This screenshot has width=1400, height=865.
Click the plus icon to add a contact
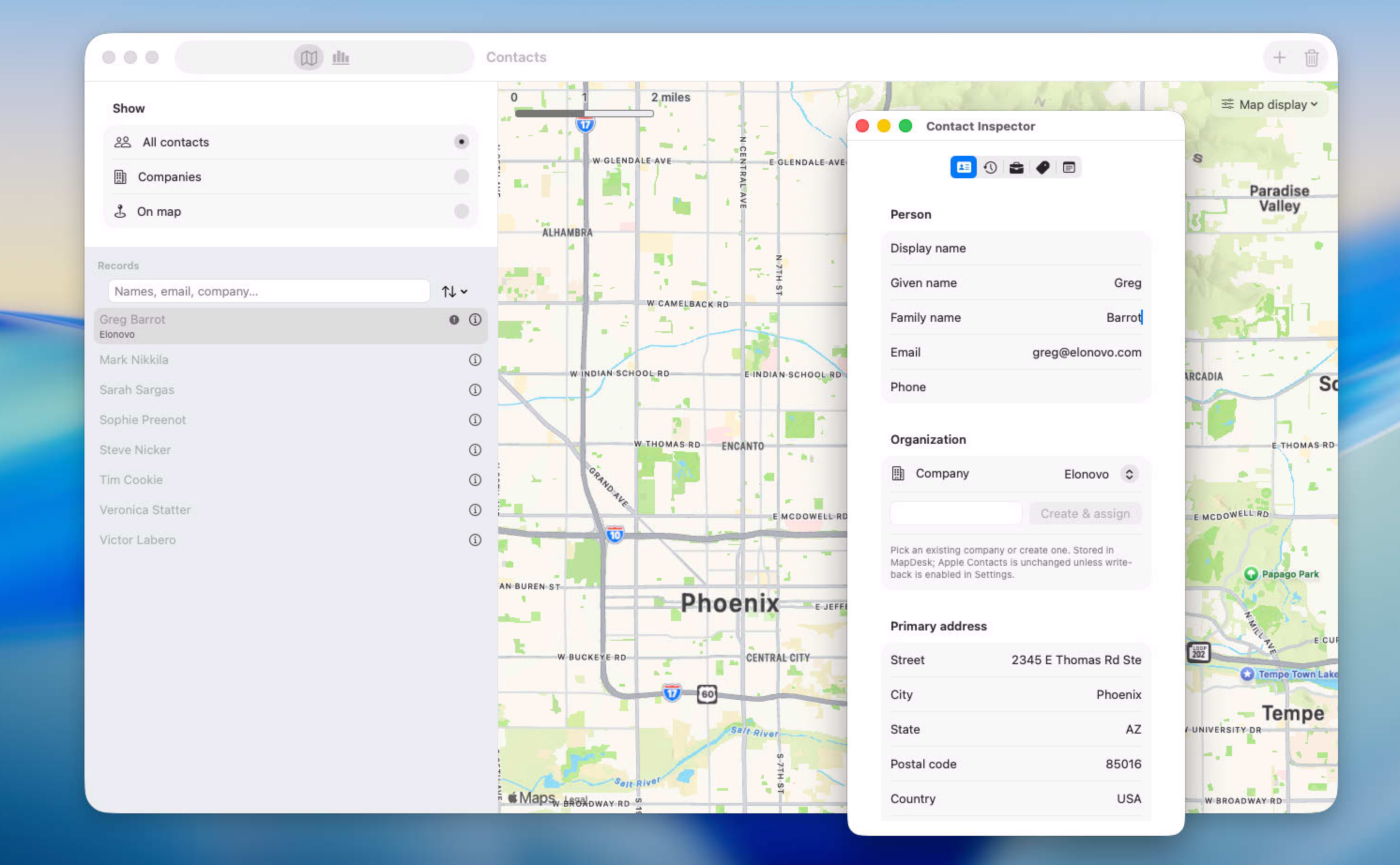tap(1279, 58)
